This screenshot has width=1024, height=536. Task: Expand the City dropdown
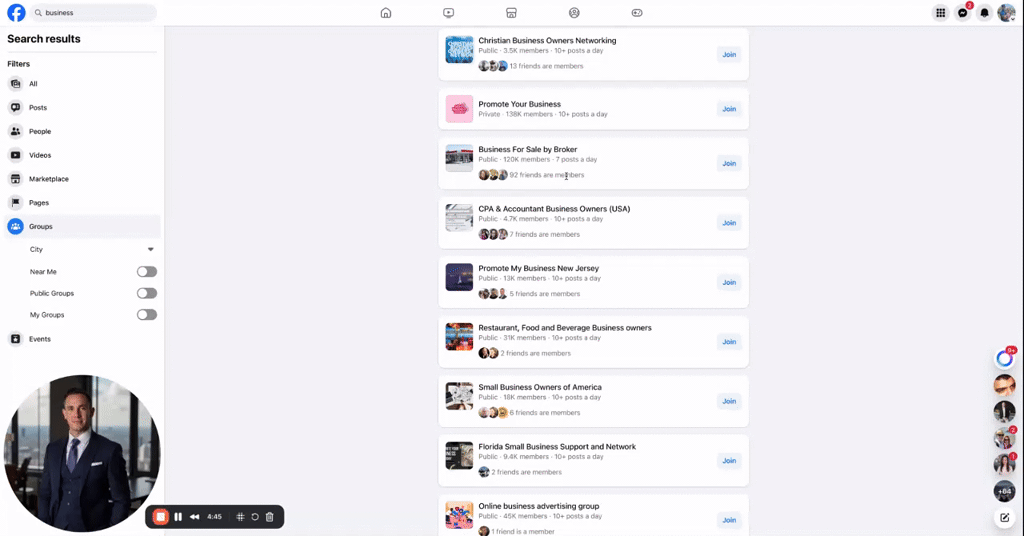point(91,249)
